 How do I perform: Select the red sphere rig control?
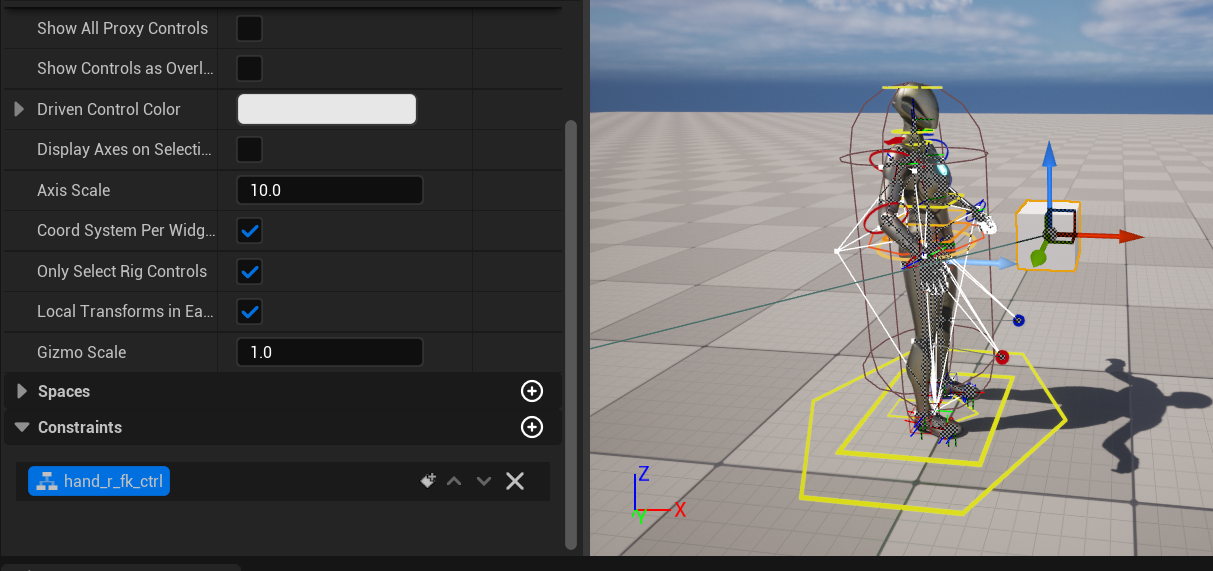(x=1002, y=357)
